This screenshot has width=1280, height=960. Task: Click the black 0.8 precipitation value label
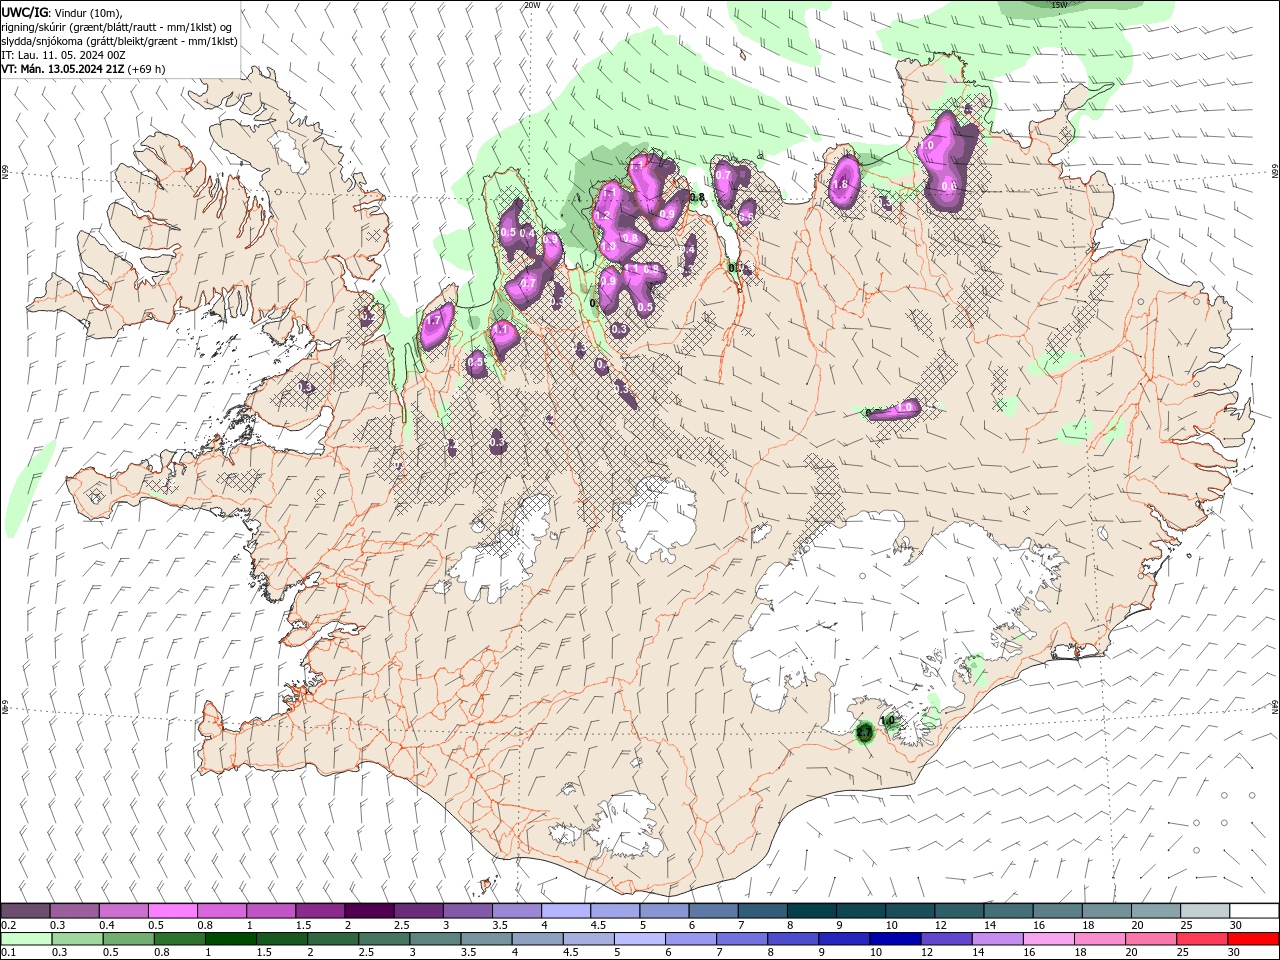pyautogui.click(x=697, y=197)
